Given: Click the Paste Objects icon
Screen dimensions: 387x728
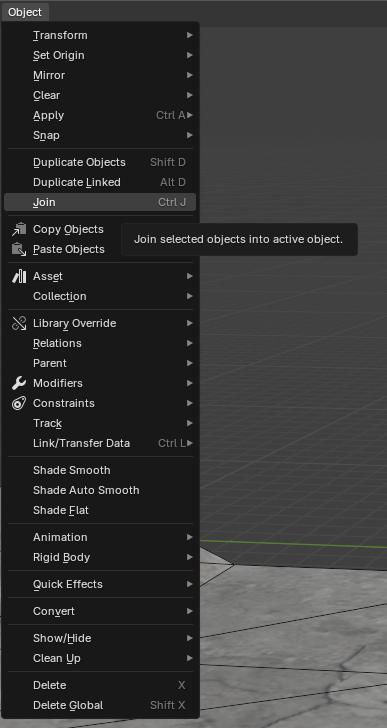Looking at the screenshot, I should (19, 249).
